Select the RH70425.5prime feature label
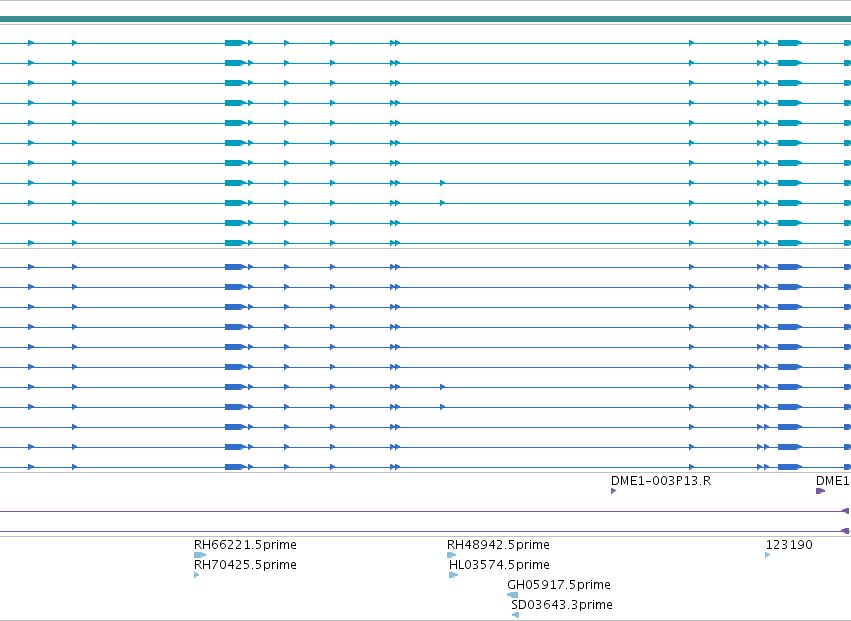Image resolution: width=851 pixels, height=621 pixels. [x=245, y=565]
